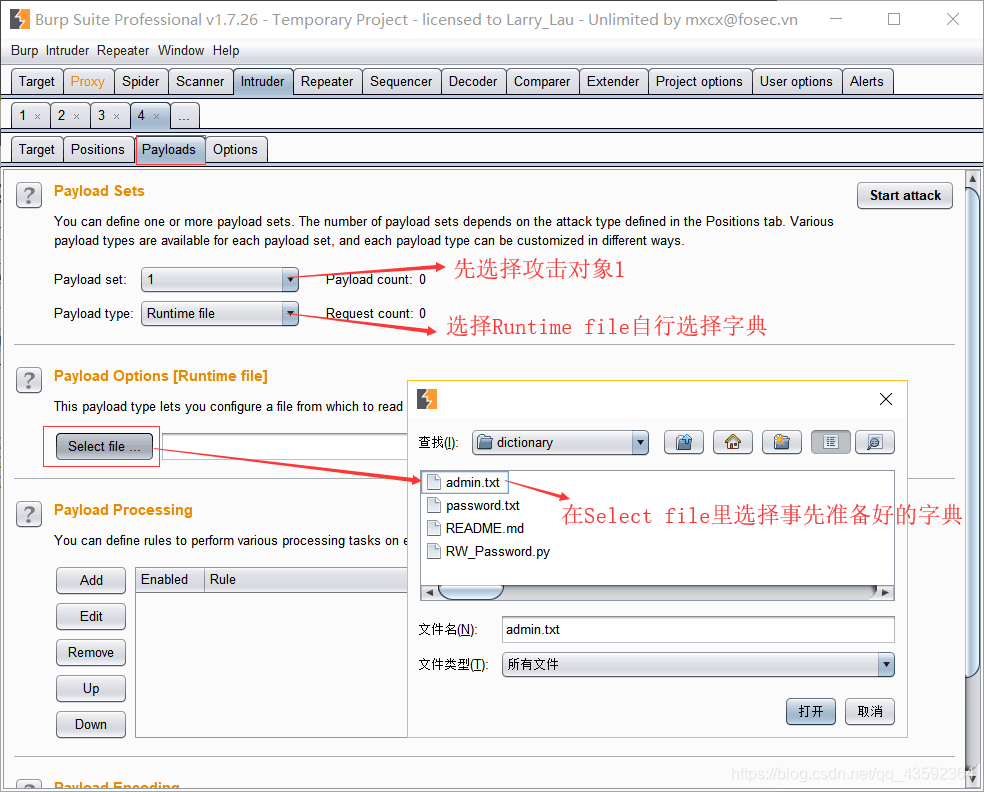This screenshot has height=792, width=984.
Task: Switch to the Sequencer tab
Action: [x=401, y=82]
